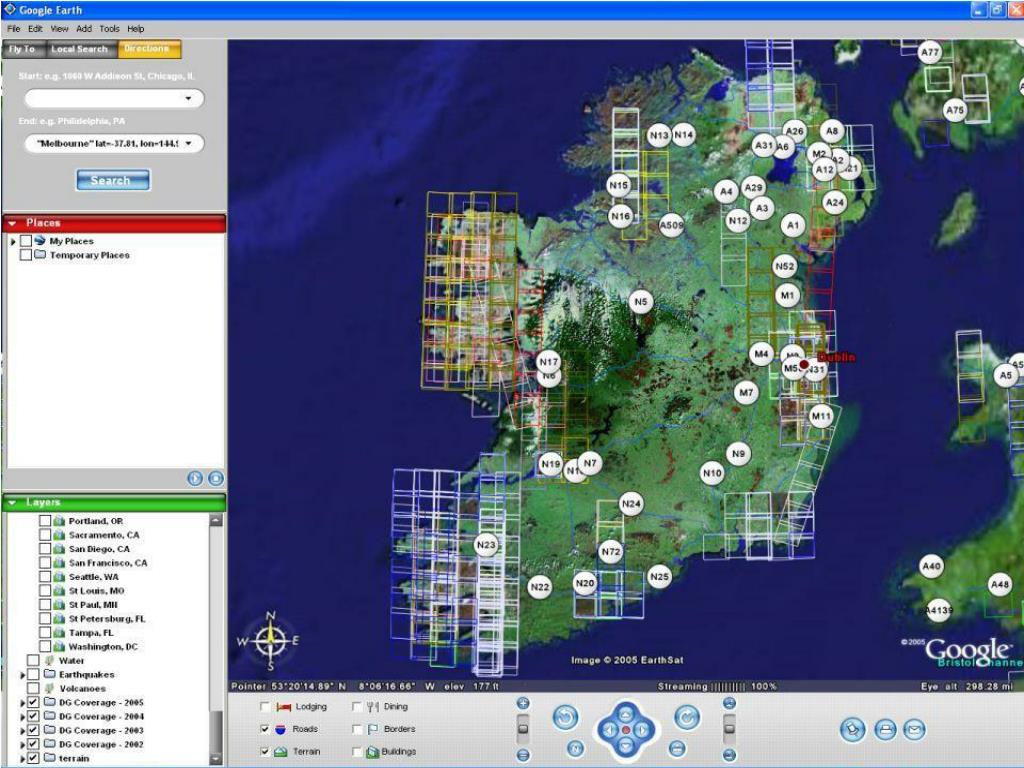
Task: Check the My Places checkbox
Action: tap(25, 241)
